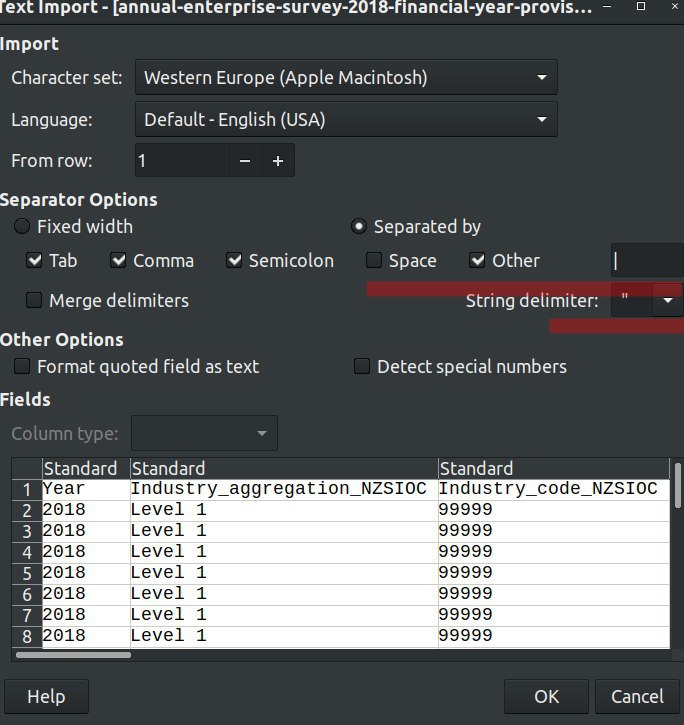Decrease From row with minus button
The height and width of the screenshot is (725, 684).
[245, 160]
